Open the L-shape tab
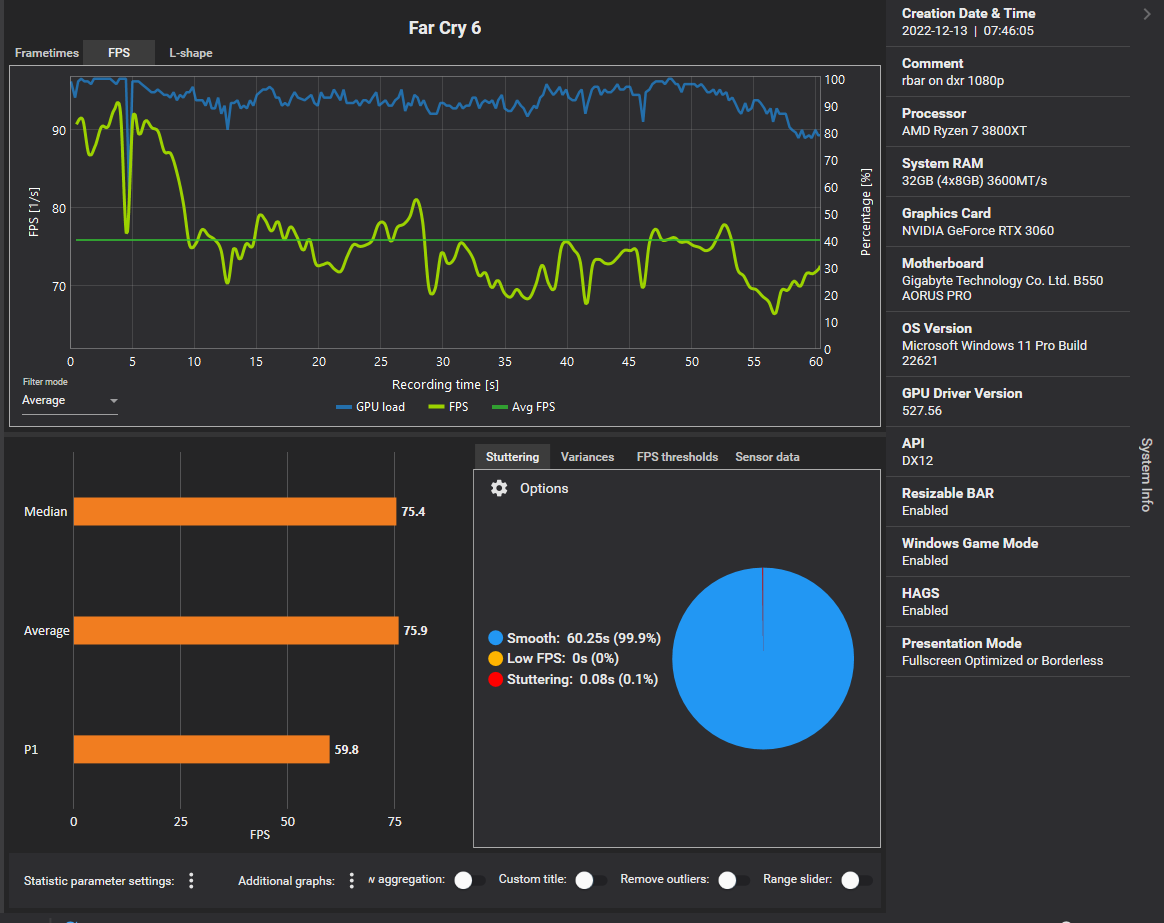 [191, 53]
